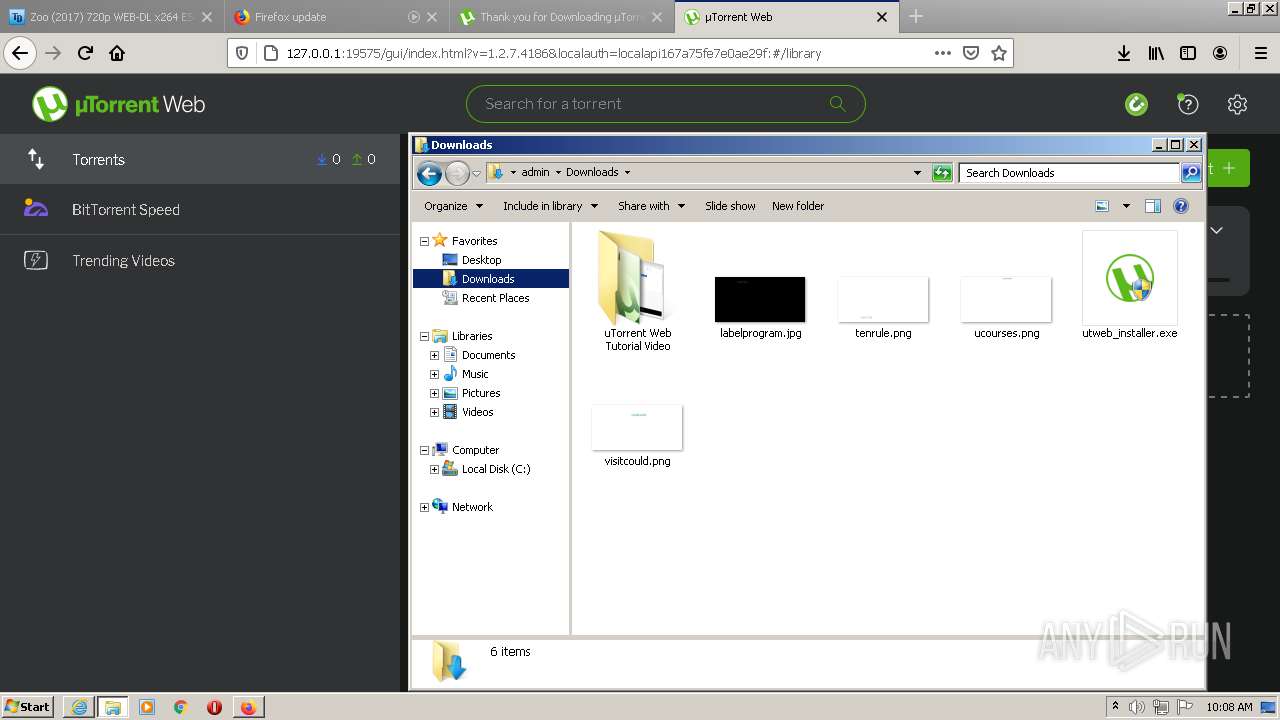Open Include in library dropdown

pyautogui.click(x=550, y=206)
